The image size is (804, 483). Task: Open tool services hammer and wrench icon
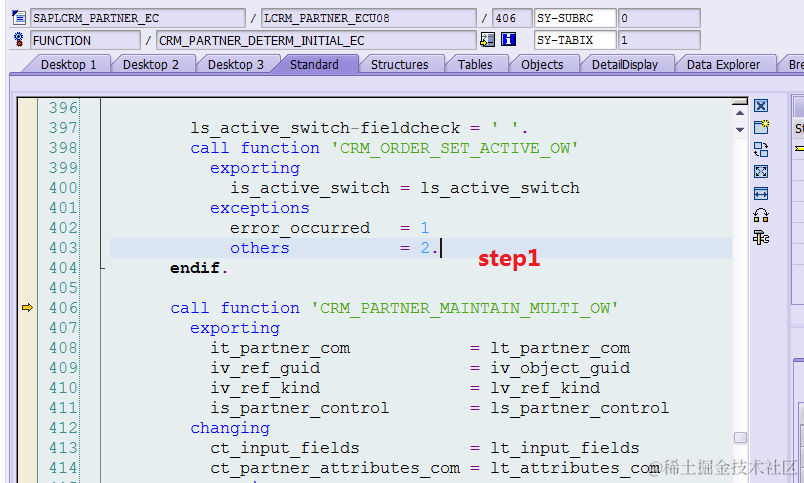click(x=761, y=237)
